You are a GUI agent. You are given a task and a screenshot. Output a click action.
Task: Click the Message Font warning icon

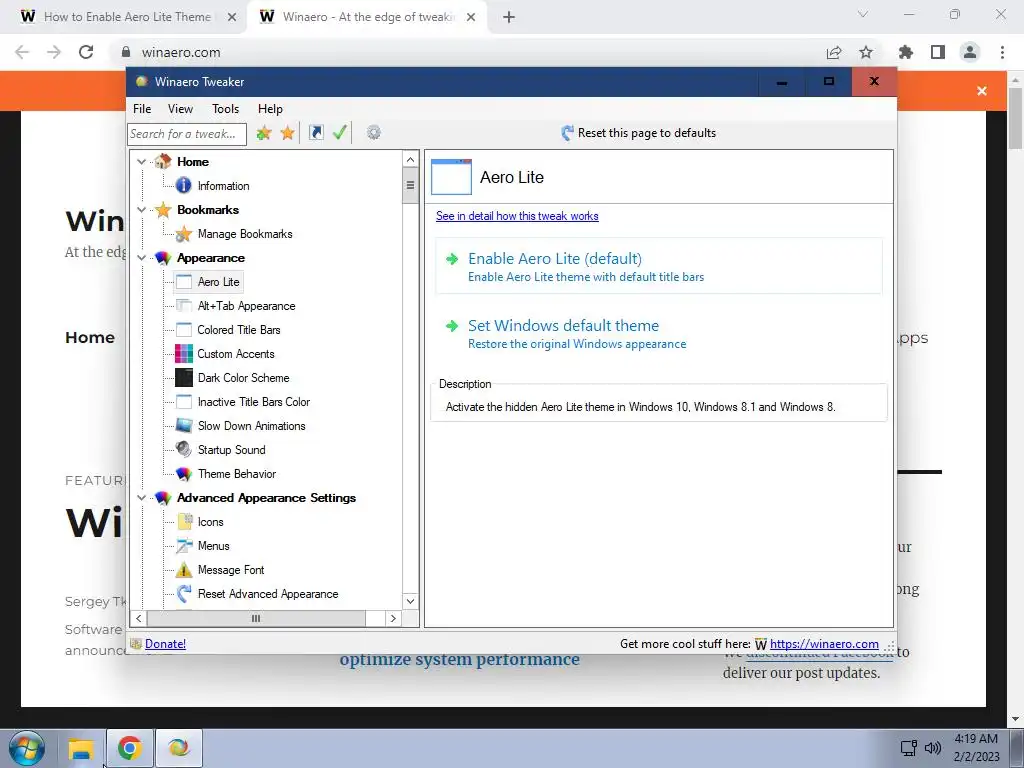click(184, 569)
